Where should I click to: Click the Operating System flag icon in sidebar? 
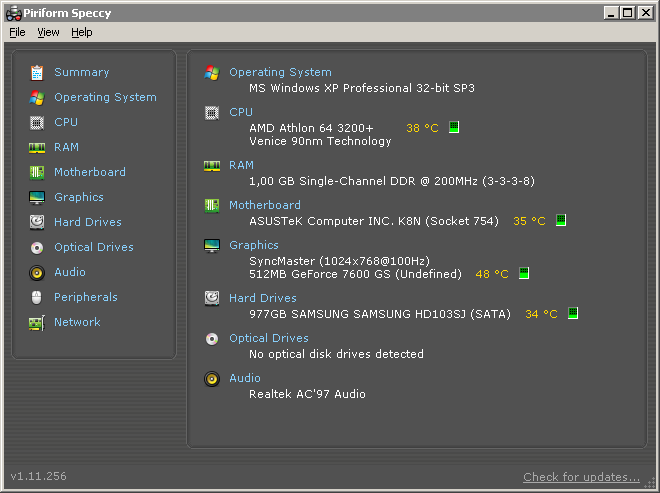pyautogui.click(x=37, y=98)
